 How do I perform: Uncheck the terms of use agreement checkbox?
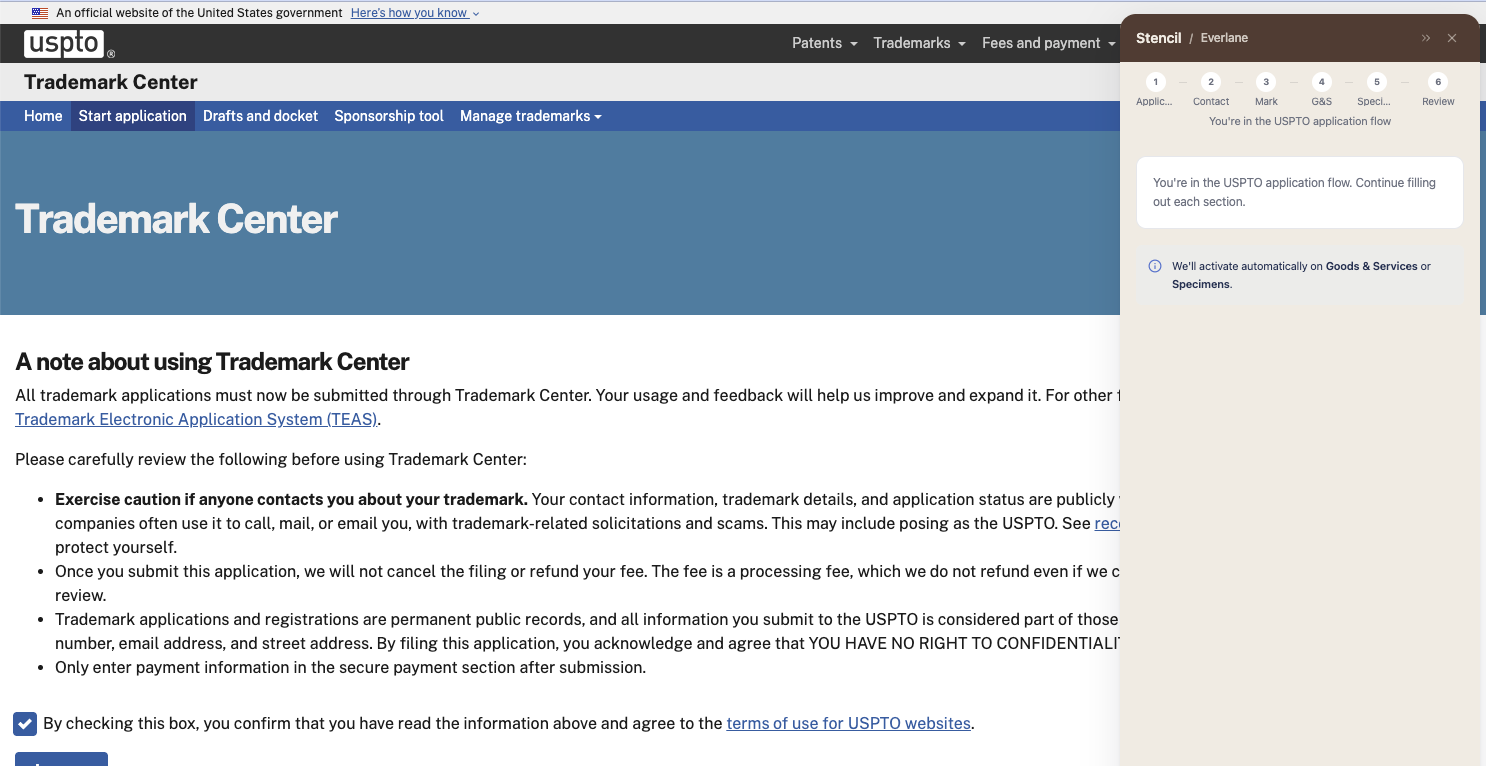pyautogui.click(x=26, y=724)
